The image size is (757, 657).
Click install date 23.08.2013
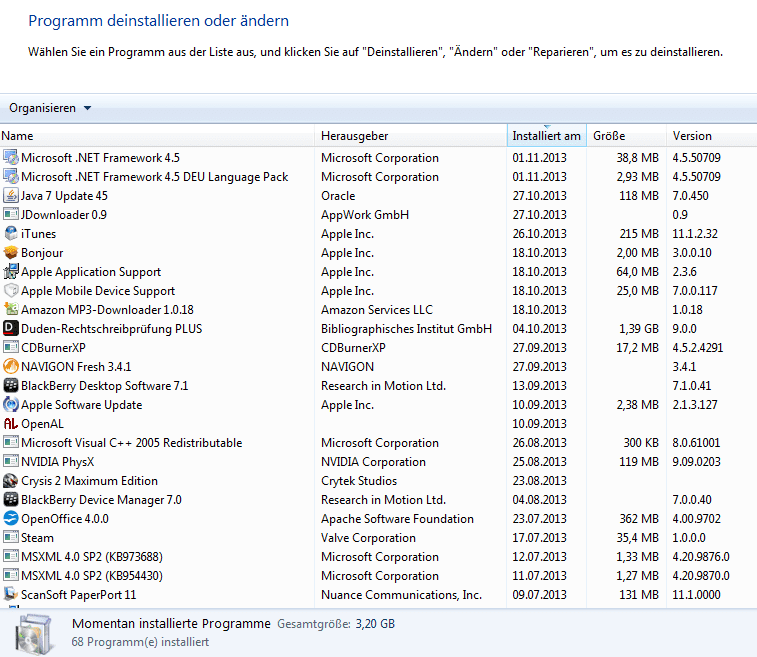pos(539,481)
